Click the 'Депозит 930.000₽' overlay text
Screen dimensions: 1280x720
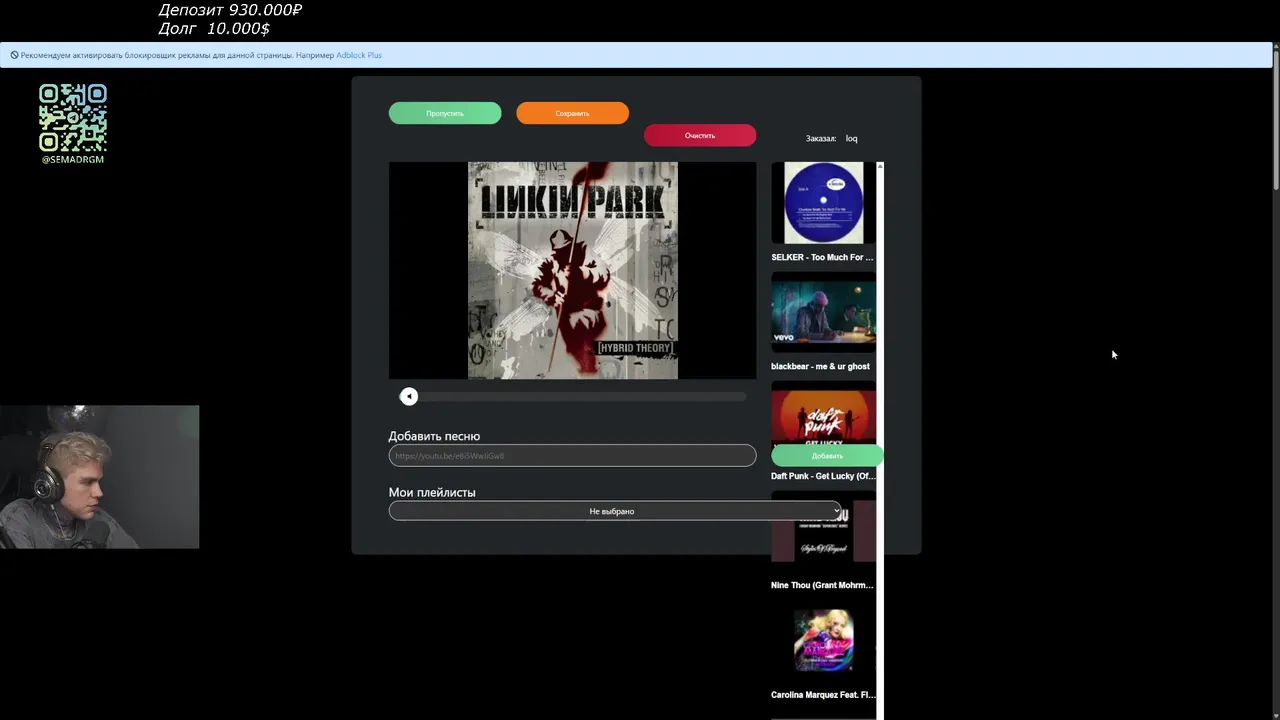click(230, 10)
